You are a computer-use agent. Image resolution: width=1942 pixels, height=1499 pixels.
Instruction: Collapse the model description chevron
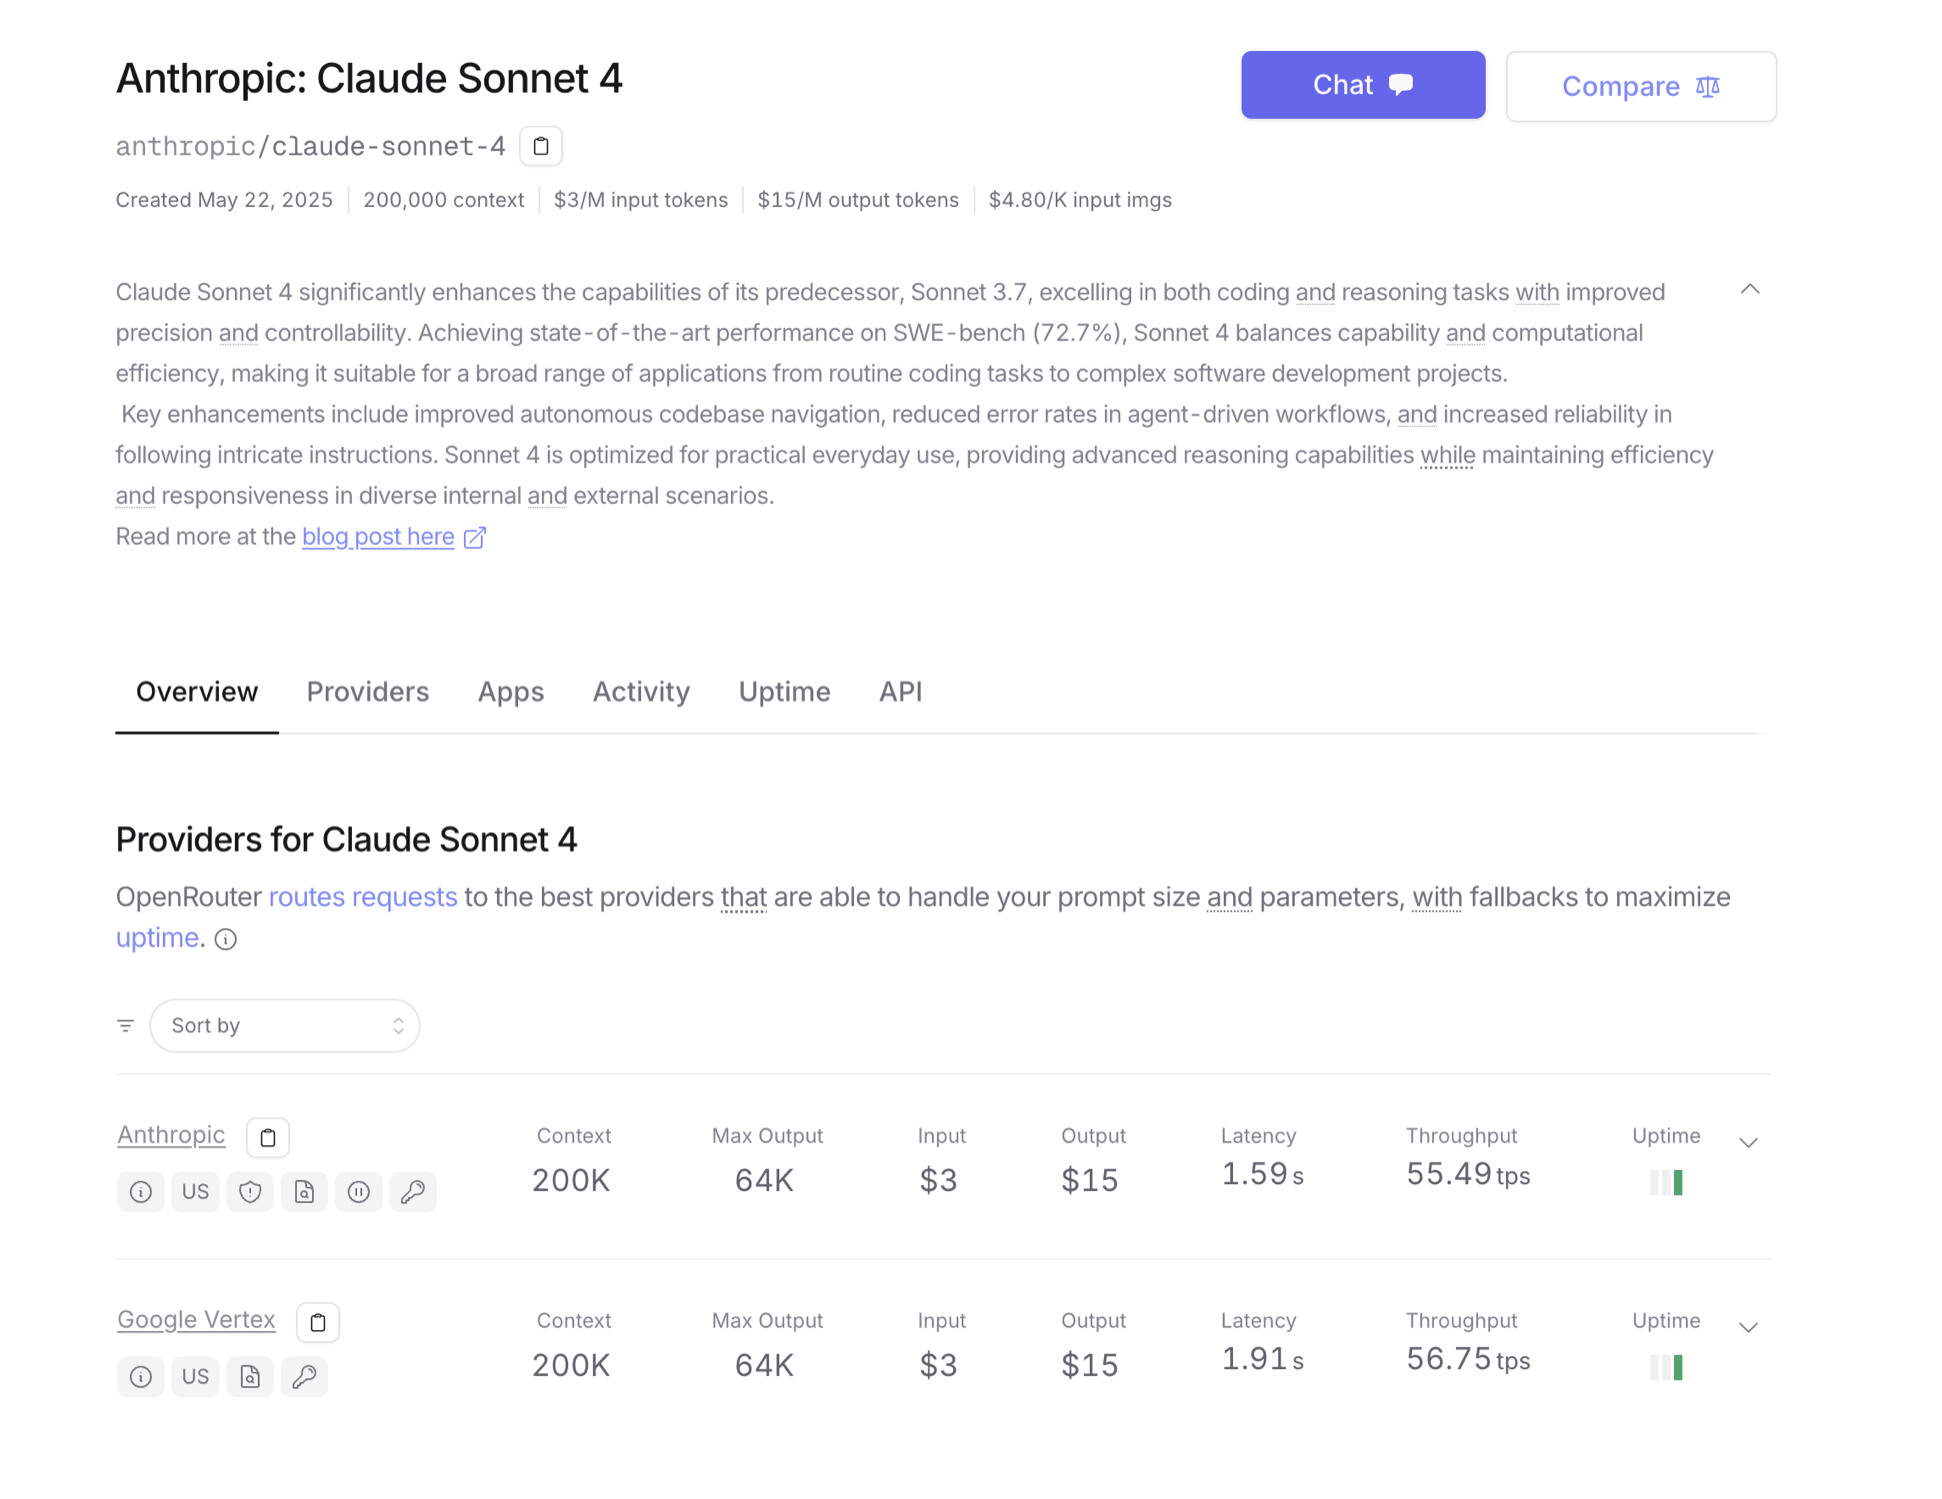click(x=1749, y=290)
